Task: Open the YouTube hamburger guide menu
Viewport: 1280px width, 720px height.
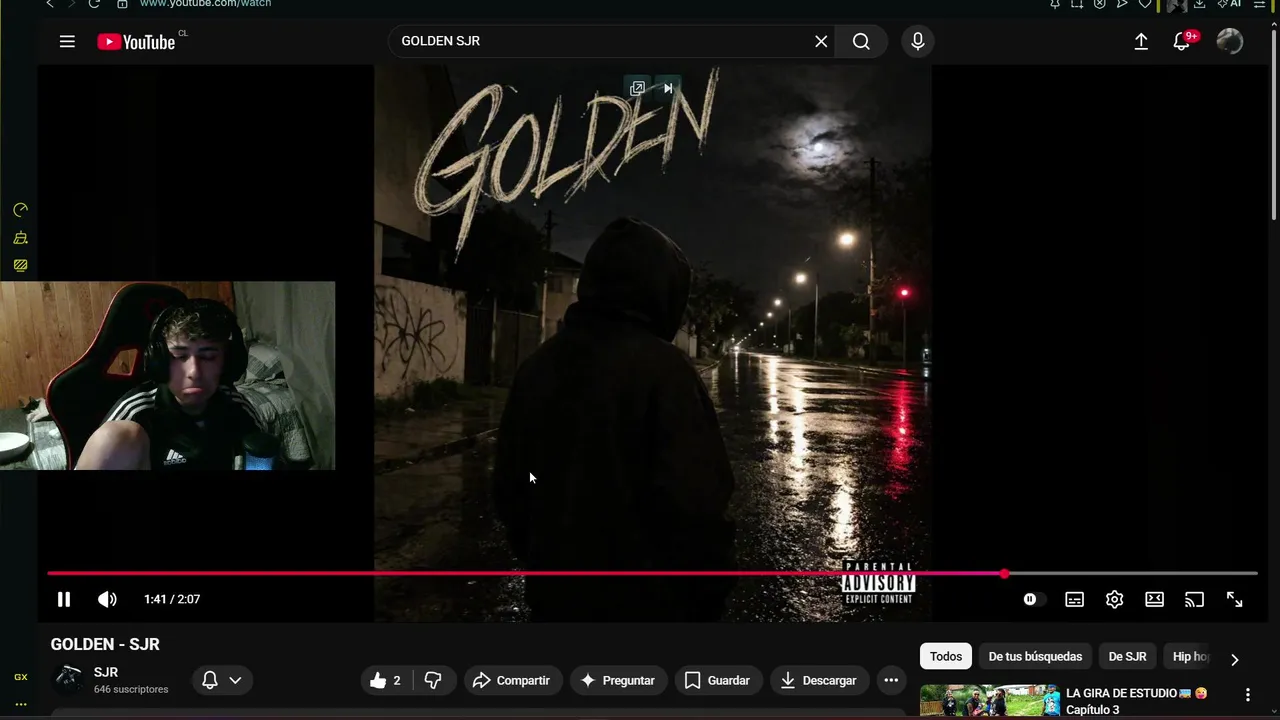Action: tap(67, 41)
